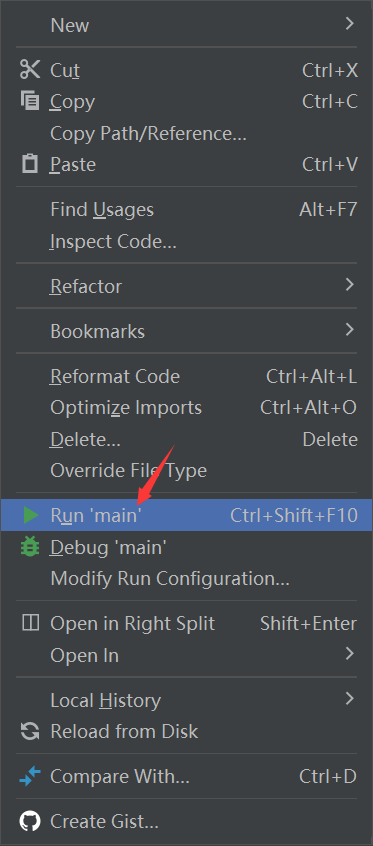
Task: Click the green Debug bug icon
Action: pos(30,547)
